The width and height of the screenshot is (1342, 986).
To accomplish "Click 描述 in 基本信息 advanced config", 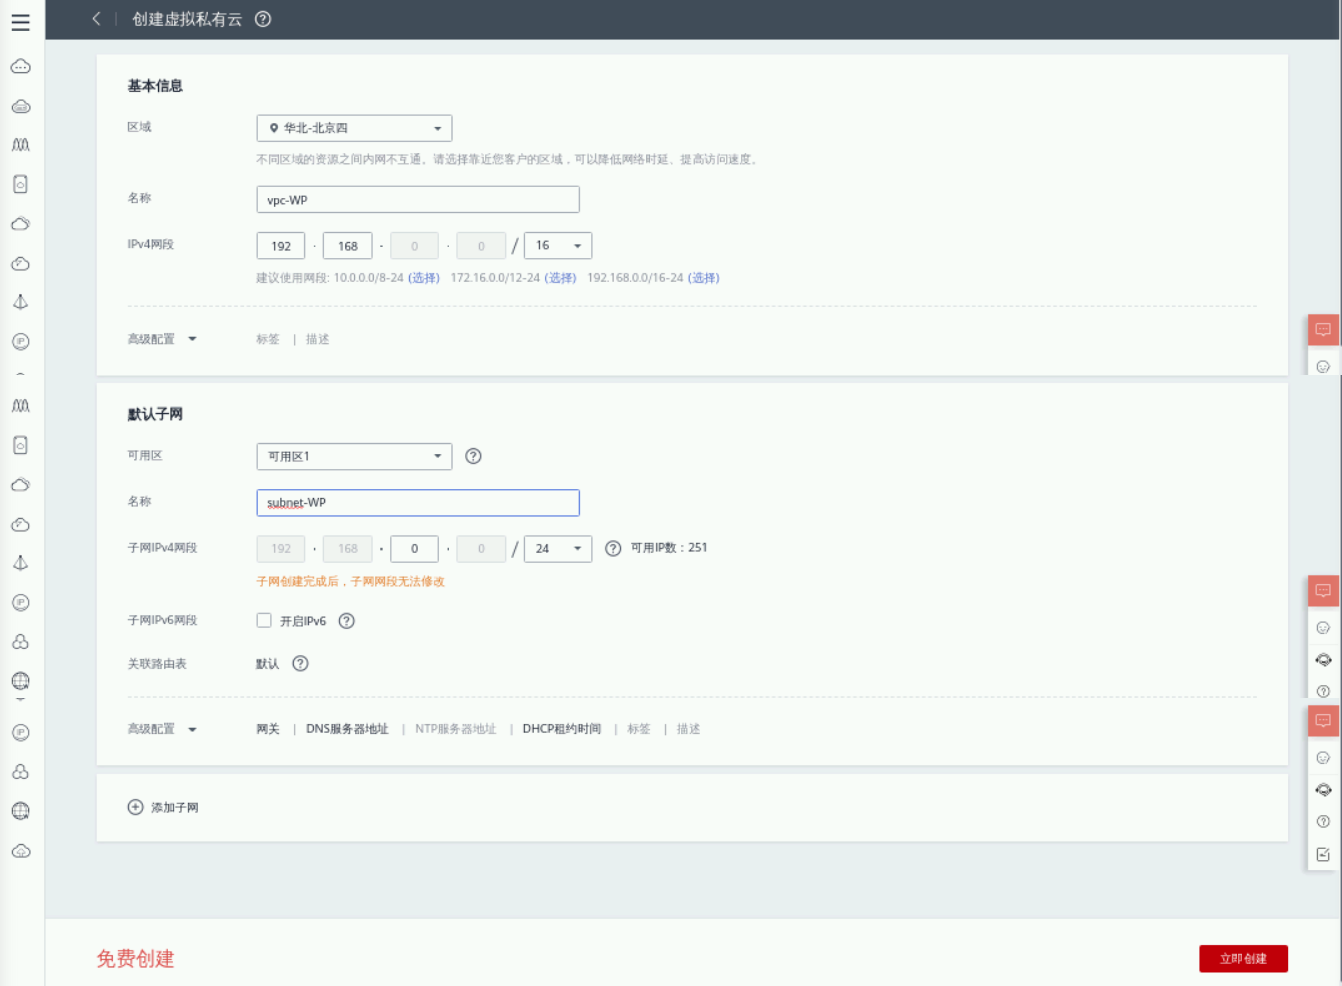I will pyautogui.click(x=318, y=339).
